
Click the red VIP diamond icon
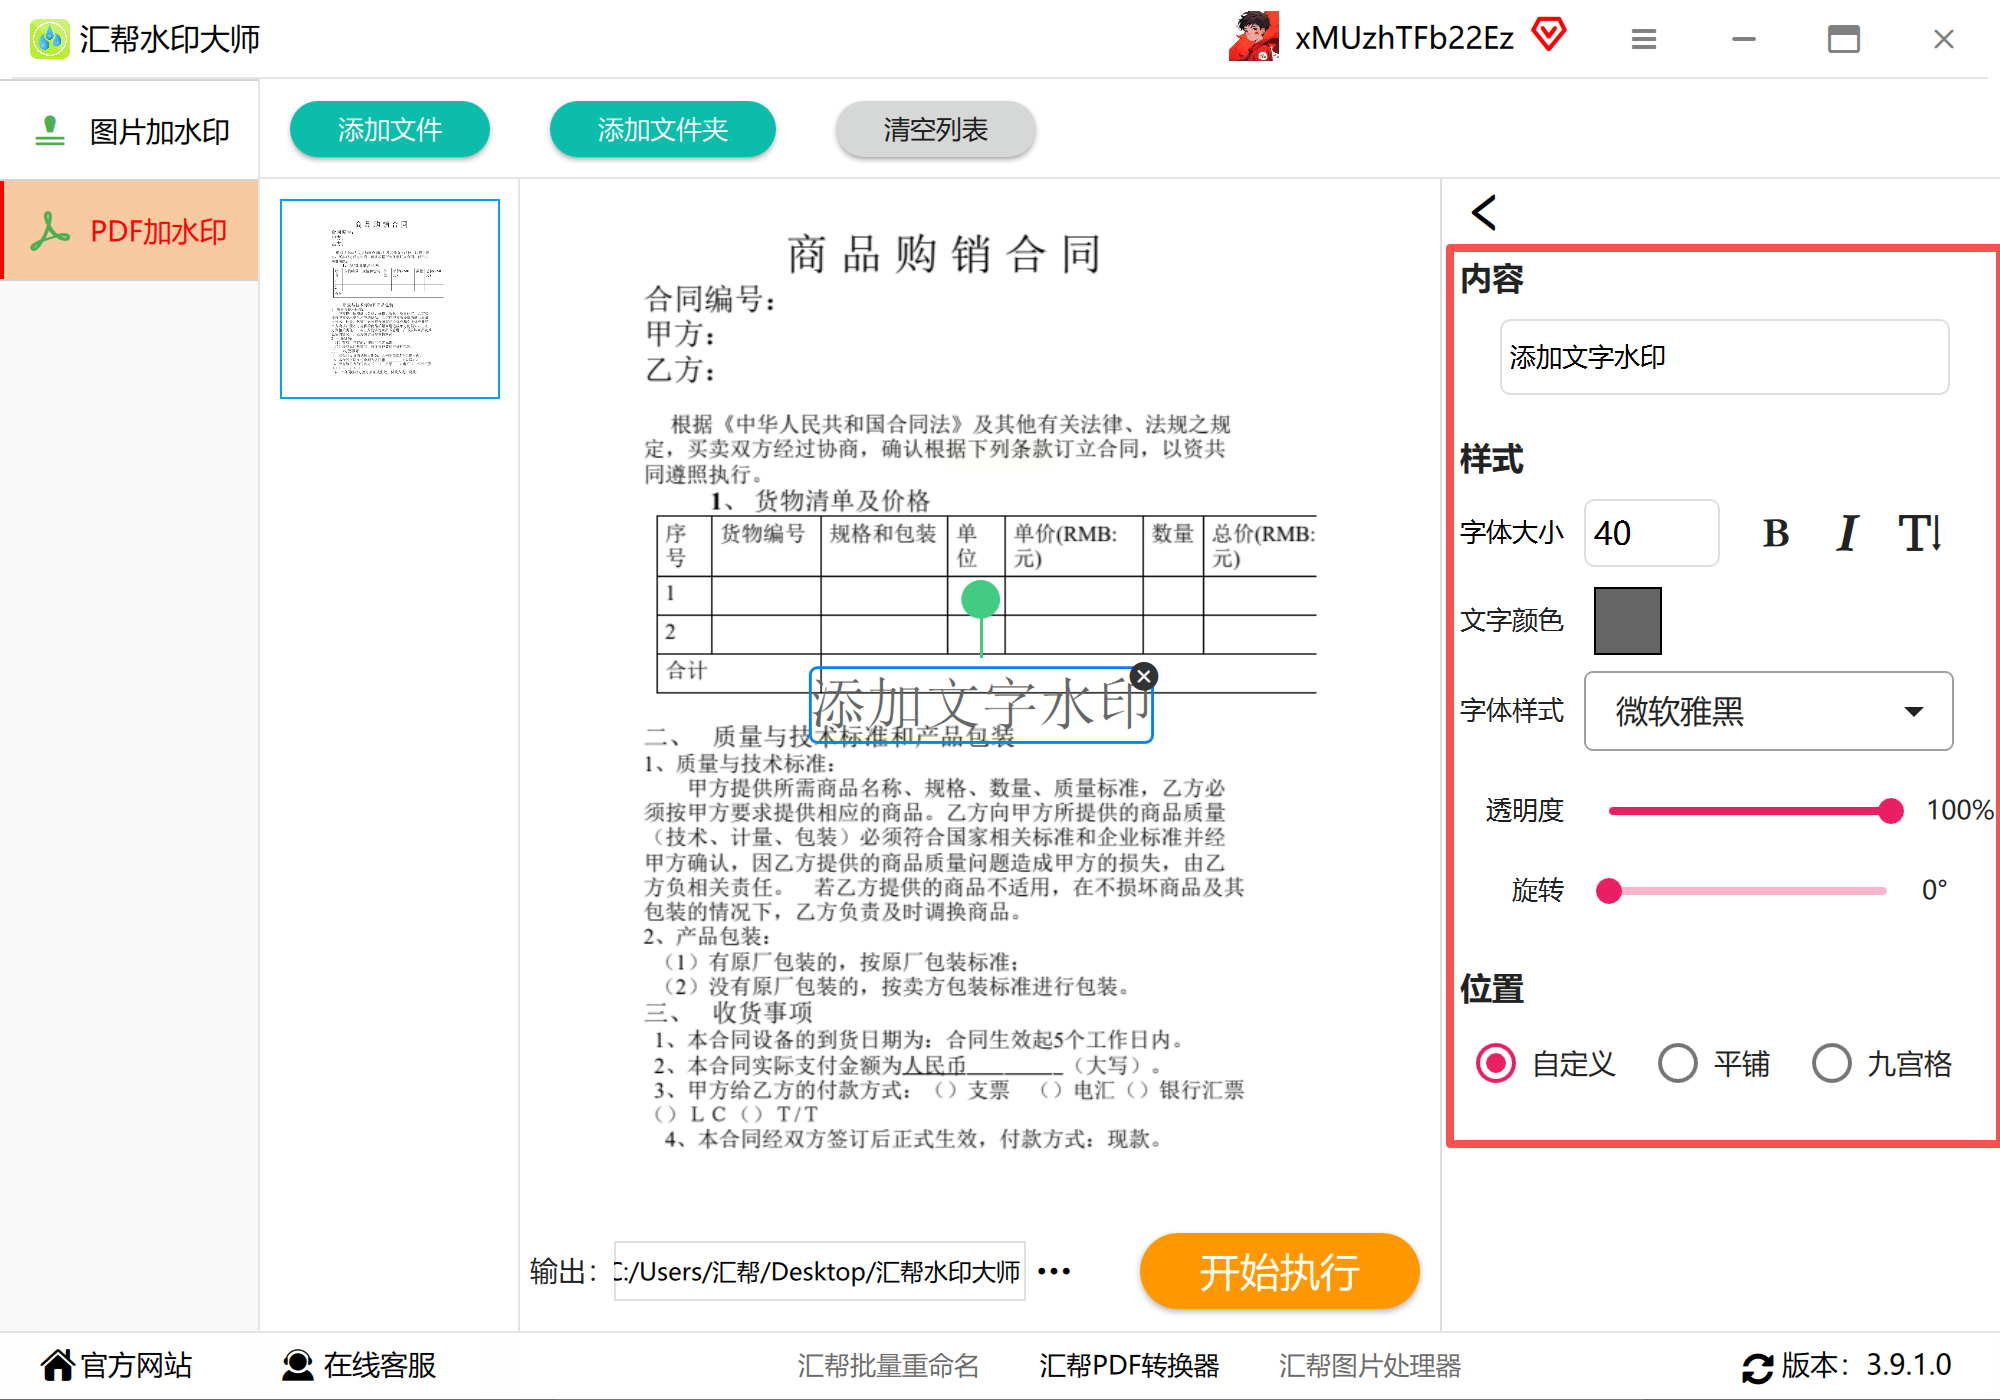click(x=1549, y=35)
